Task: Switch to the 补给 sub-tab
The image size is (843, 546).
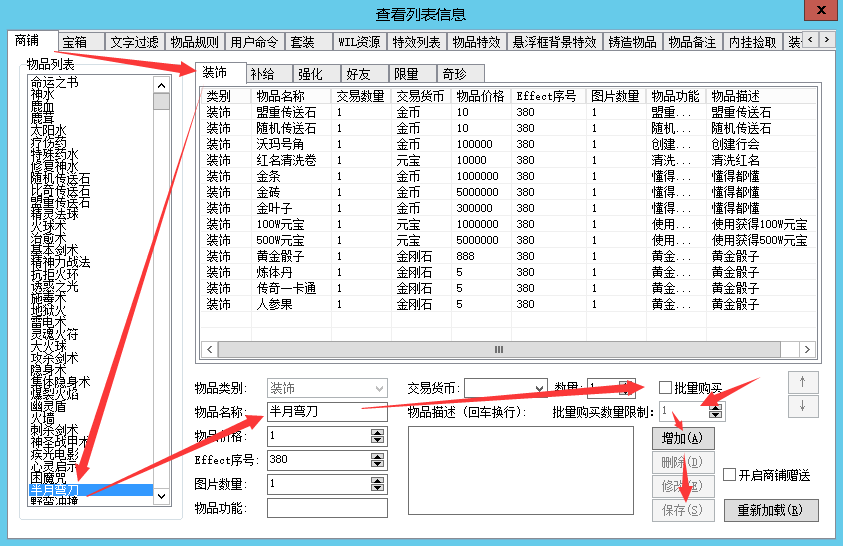Action: click(263, 74)
